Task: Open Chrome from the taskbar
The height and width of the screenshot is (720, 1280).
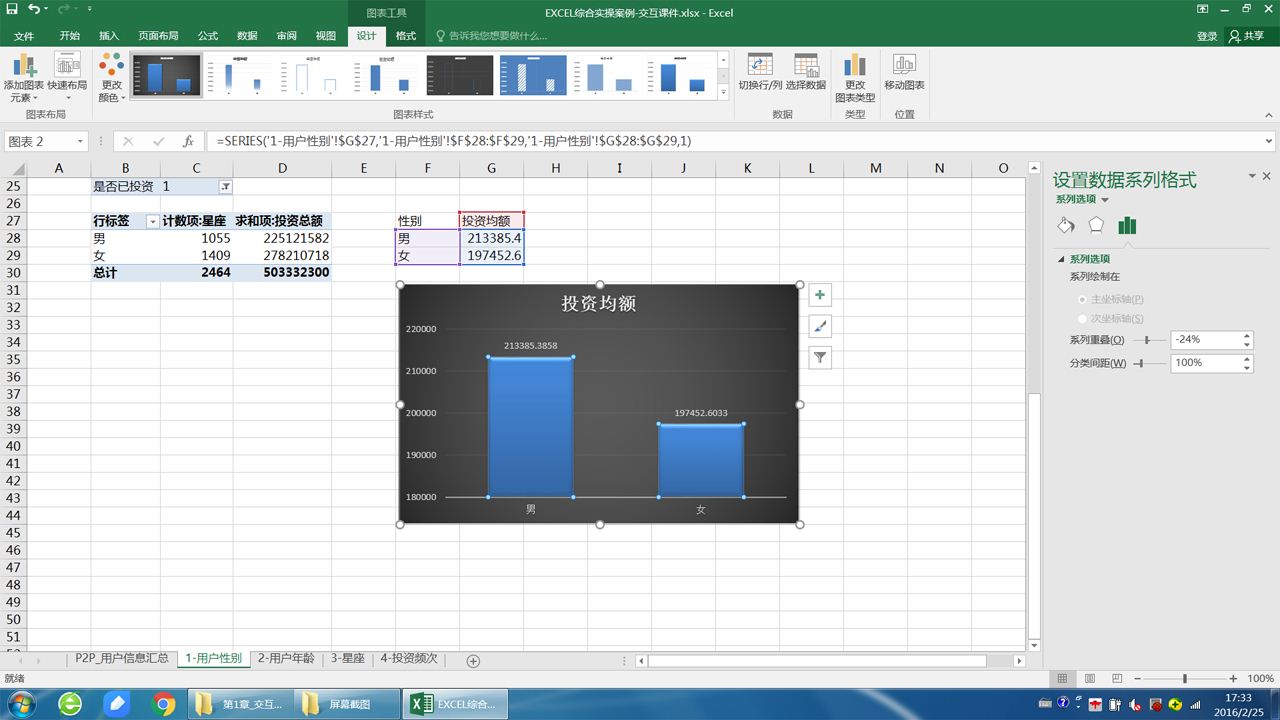Action: click(x=164, y=704)
